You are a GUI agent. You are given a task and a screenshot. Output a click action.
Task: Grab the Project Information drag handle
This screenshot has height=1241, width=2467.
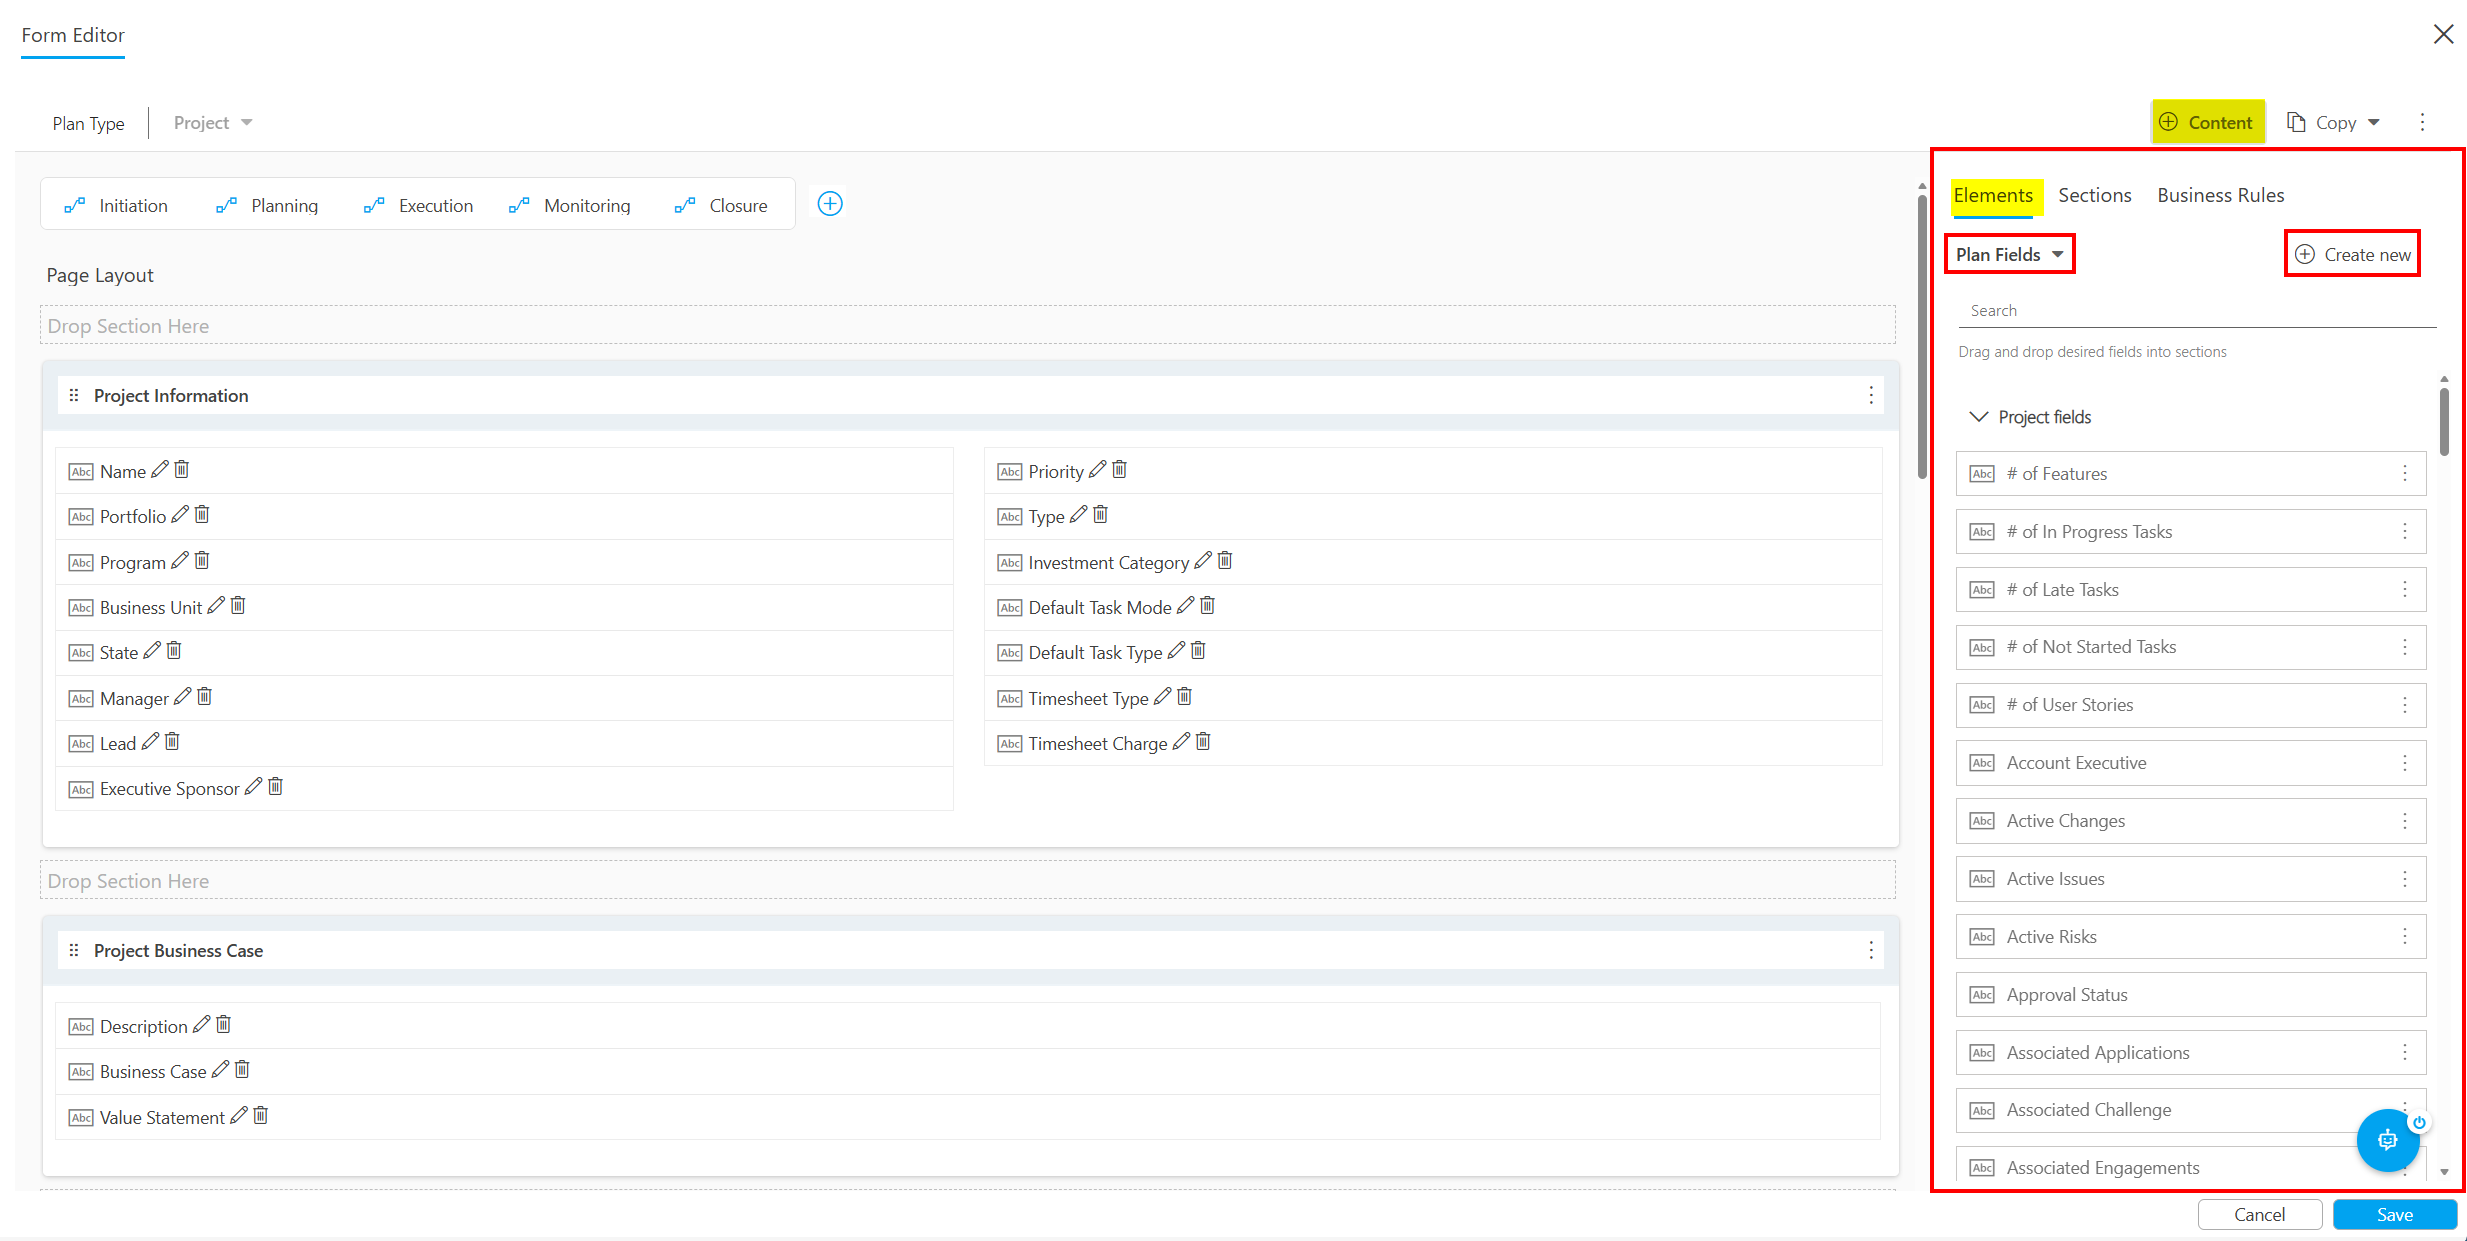73,395
